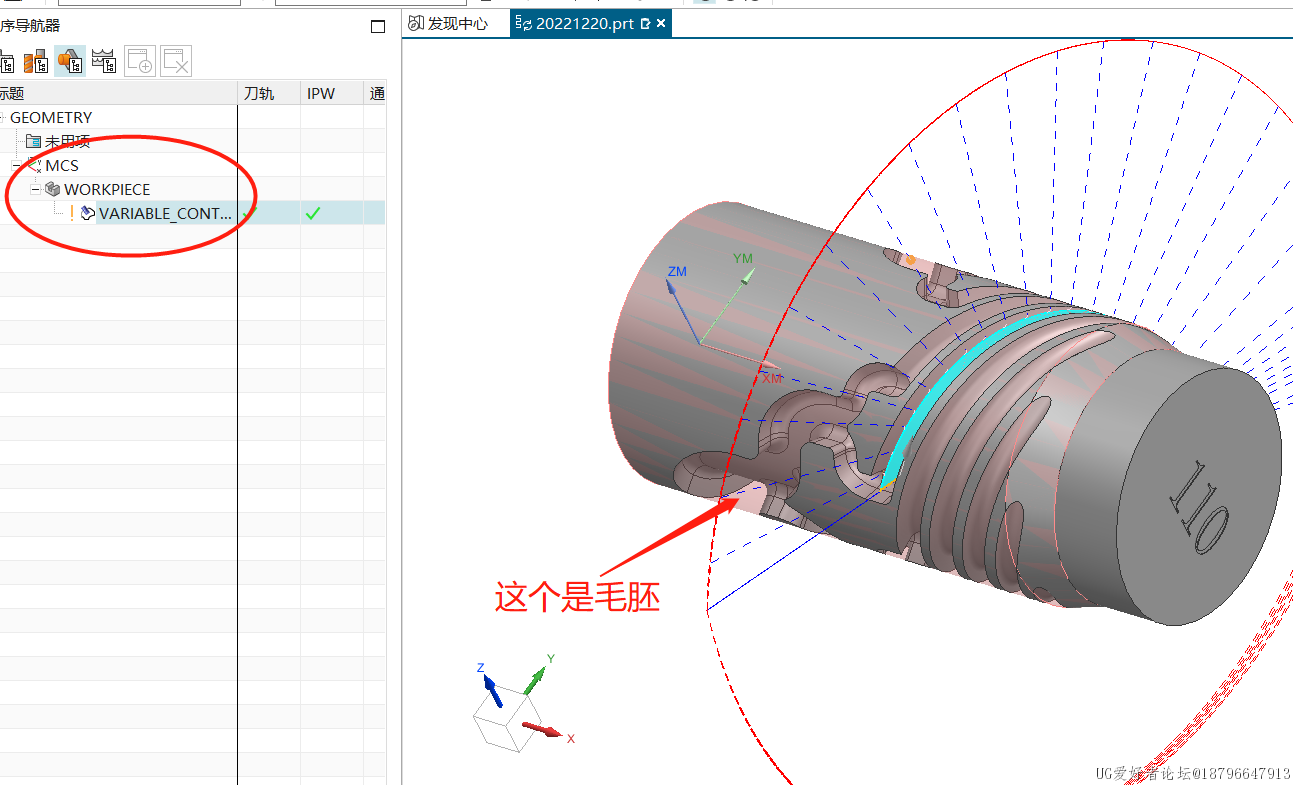This screenshot has width=1293, height=785.
Task: Select the 未用项 tree item
Action: point(68,141)
